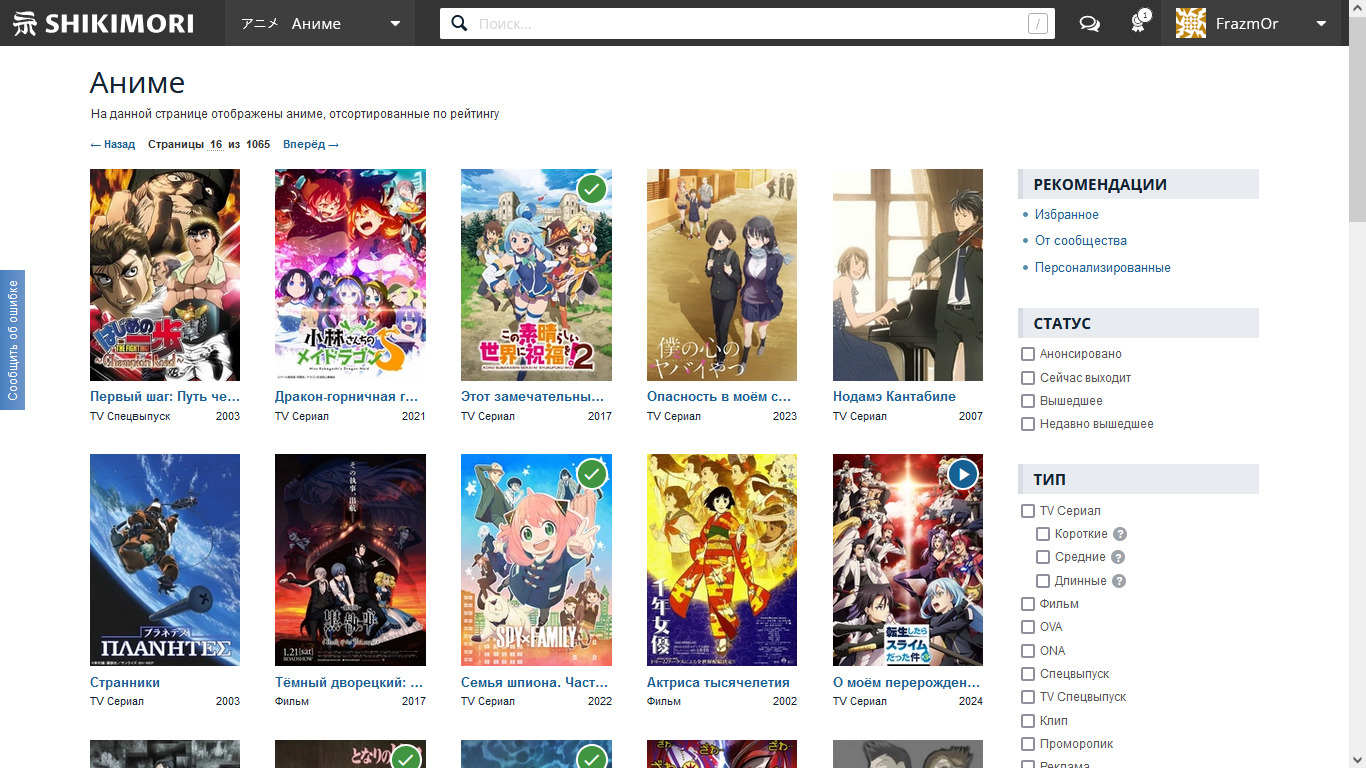1366x768 pixels.
Task: Open Planetes poster thumbnail
Action: pyautogui.click(x=165, y=560)
